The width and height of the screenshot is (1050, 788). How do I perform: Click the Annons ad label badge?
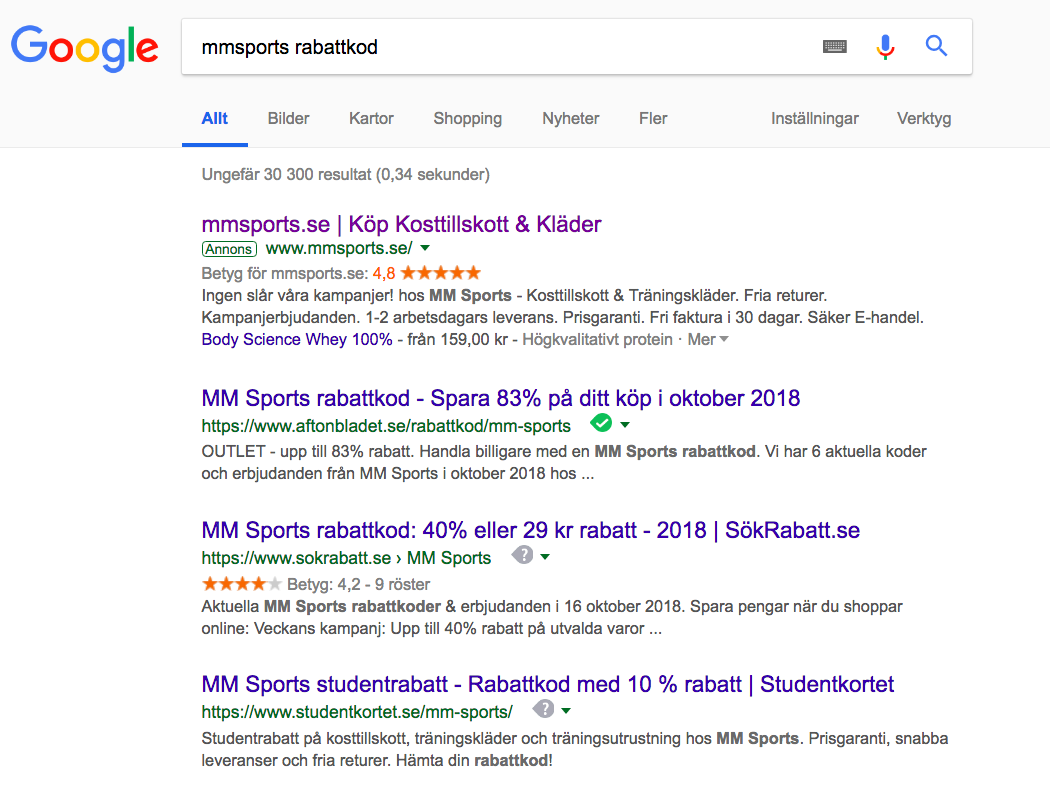coord(229,249)
